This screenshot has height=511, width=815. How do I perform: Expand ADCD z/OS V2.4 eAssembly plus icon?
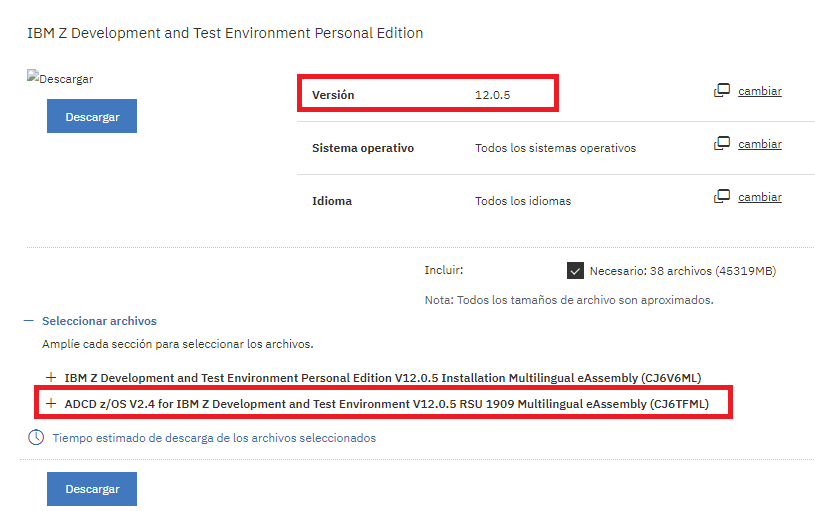(51, 404)
